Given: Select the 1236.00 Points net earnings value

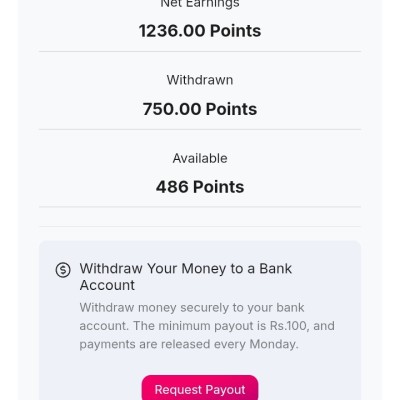Looking at the screenshot, I should coord(200,31).
